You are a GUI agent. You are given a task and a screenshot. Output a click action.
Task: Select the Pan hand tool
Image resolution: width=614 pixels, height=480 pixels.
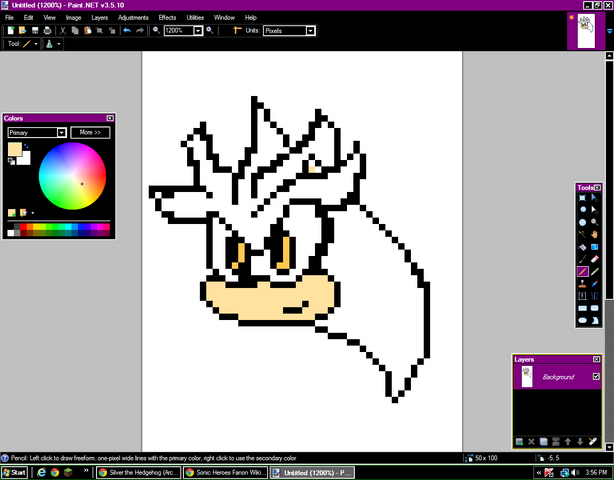pos(594,235)
